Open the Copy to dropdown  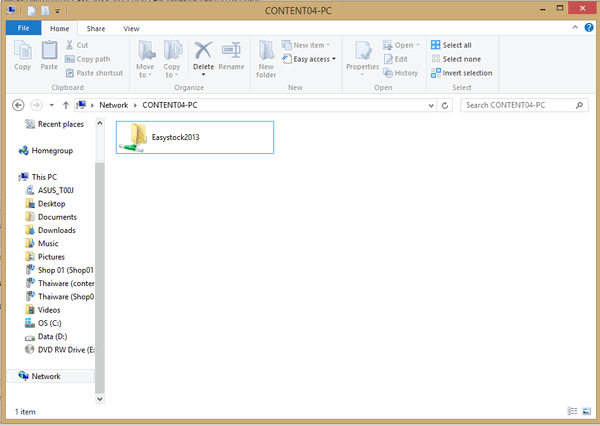pos(172,59)
